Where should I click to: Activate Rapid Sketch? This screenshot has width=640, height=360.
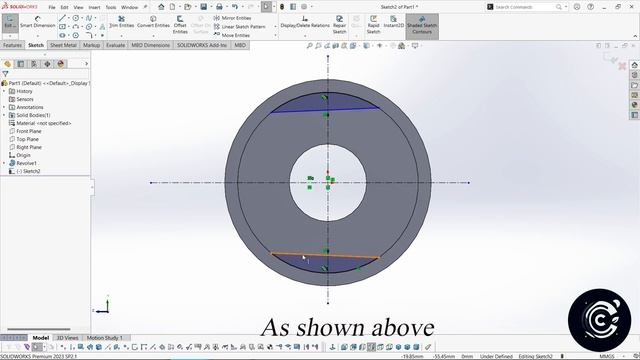pyautogui.click(x=373, y=24)
